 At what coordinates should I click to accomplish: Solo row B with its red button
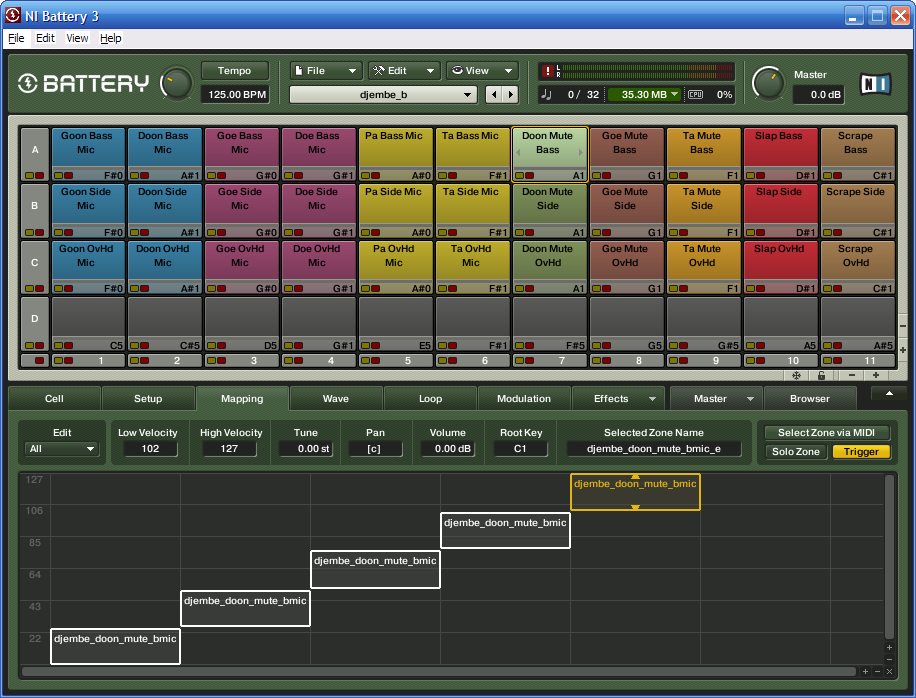[x=39, y=232]
